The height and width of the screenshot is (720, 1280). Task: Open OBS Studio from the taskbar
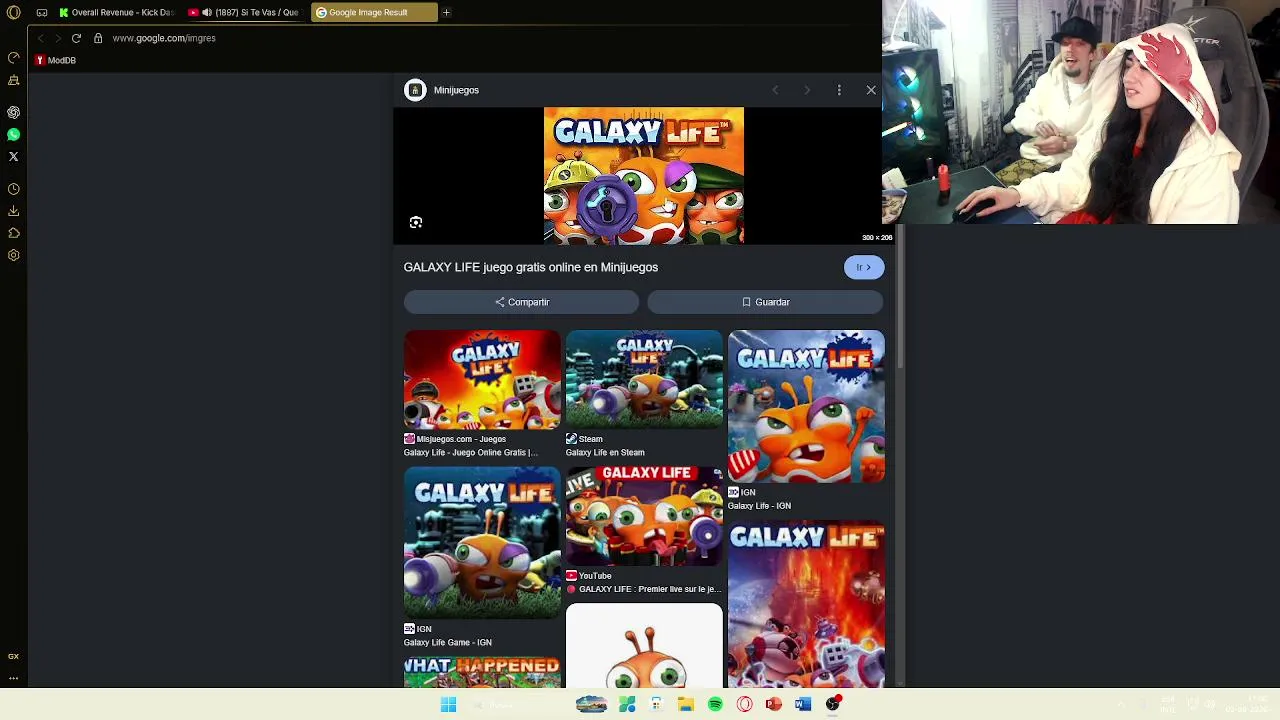coord(833,705)
